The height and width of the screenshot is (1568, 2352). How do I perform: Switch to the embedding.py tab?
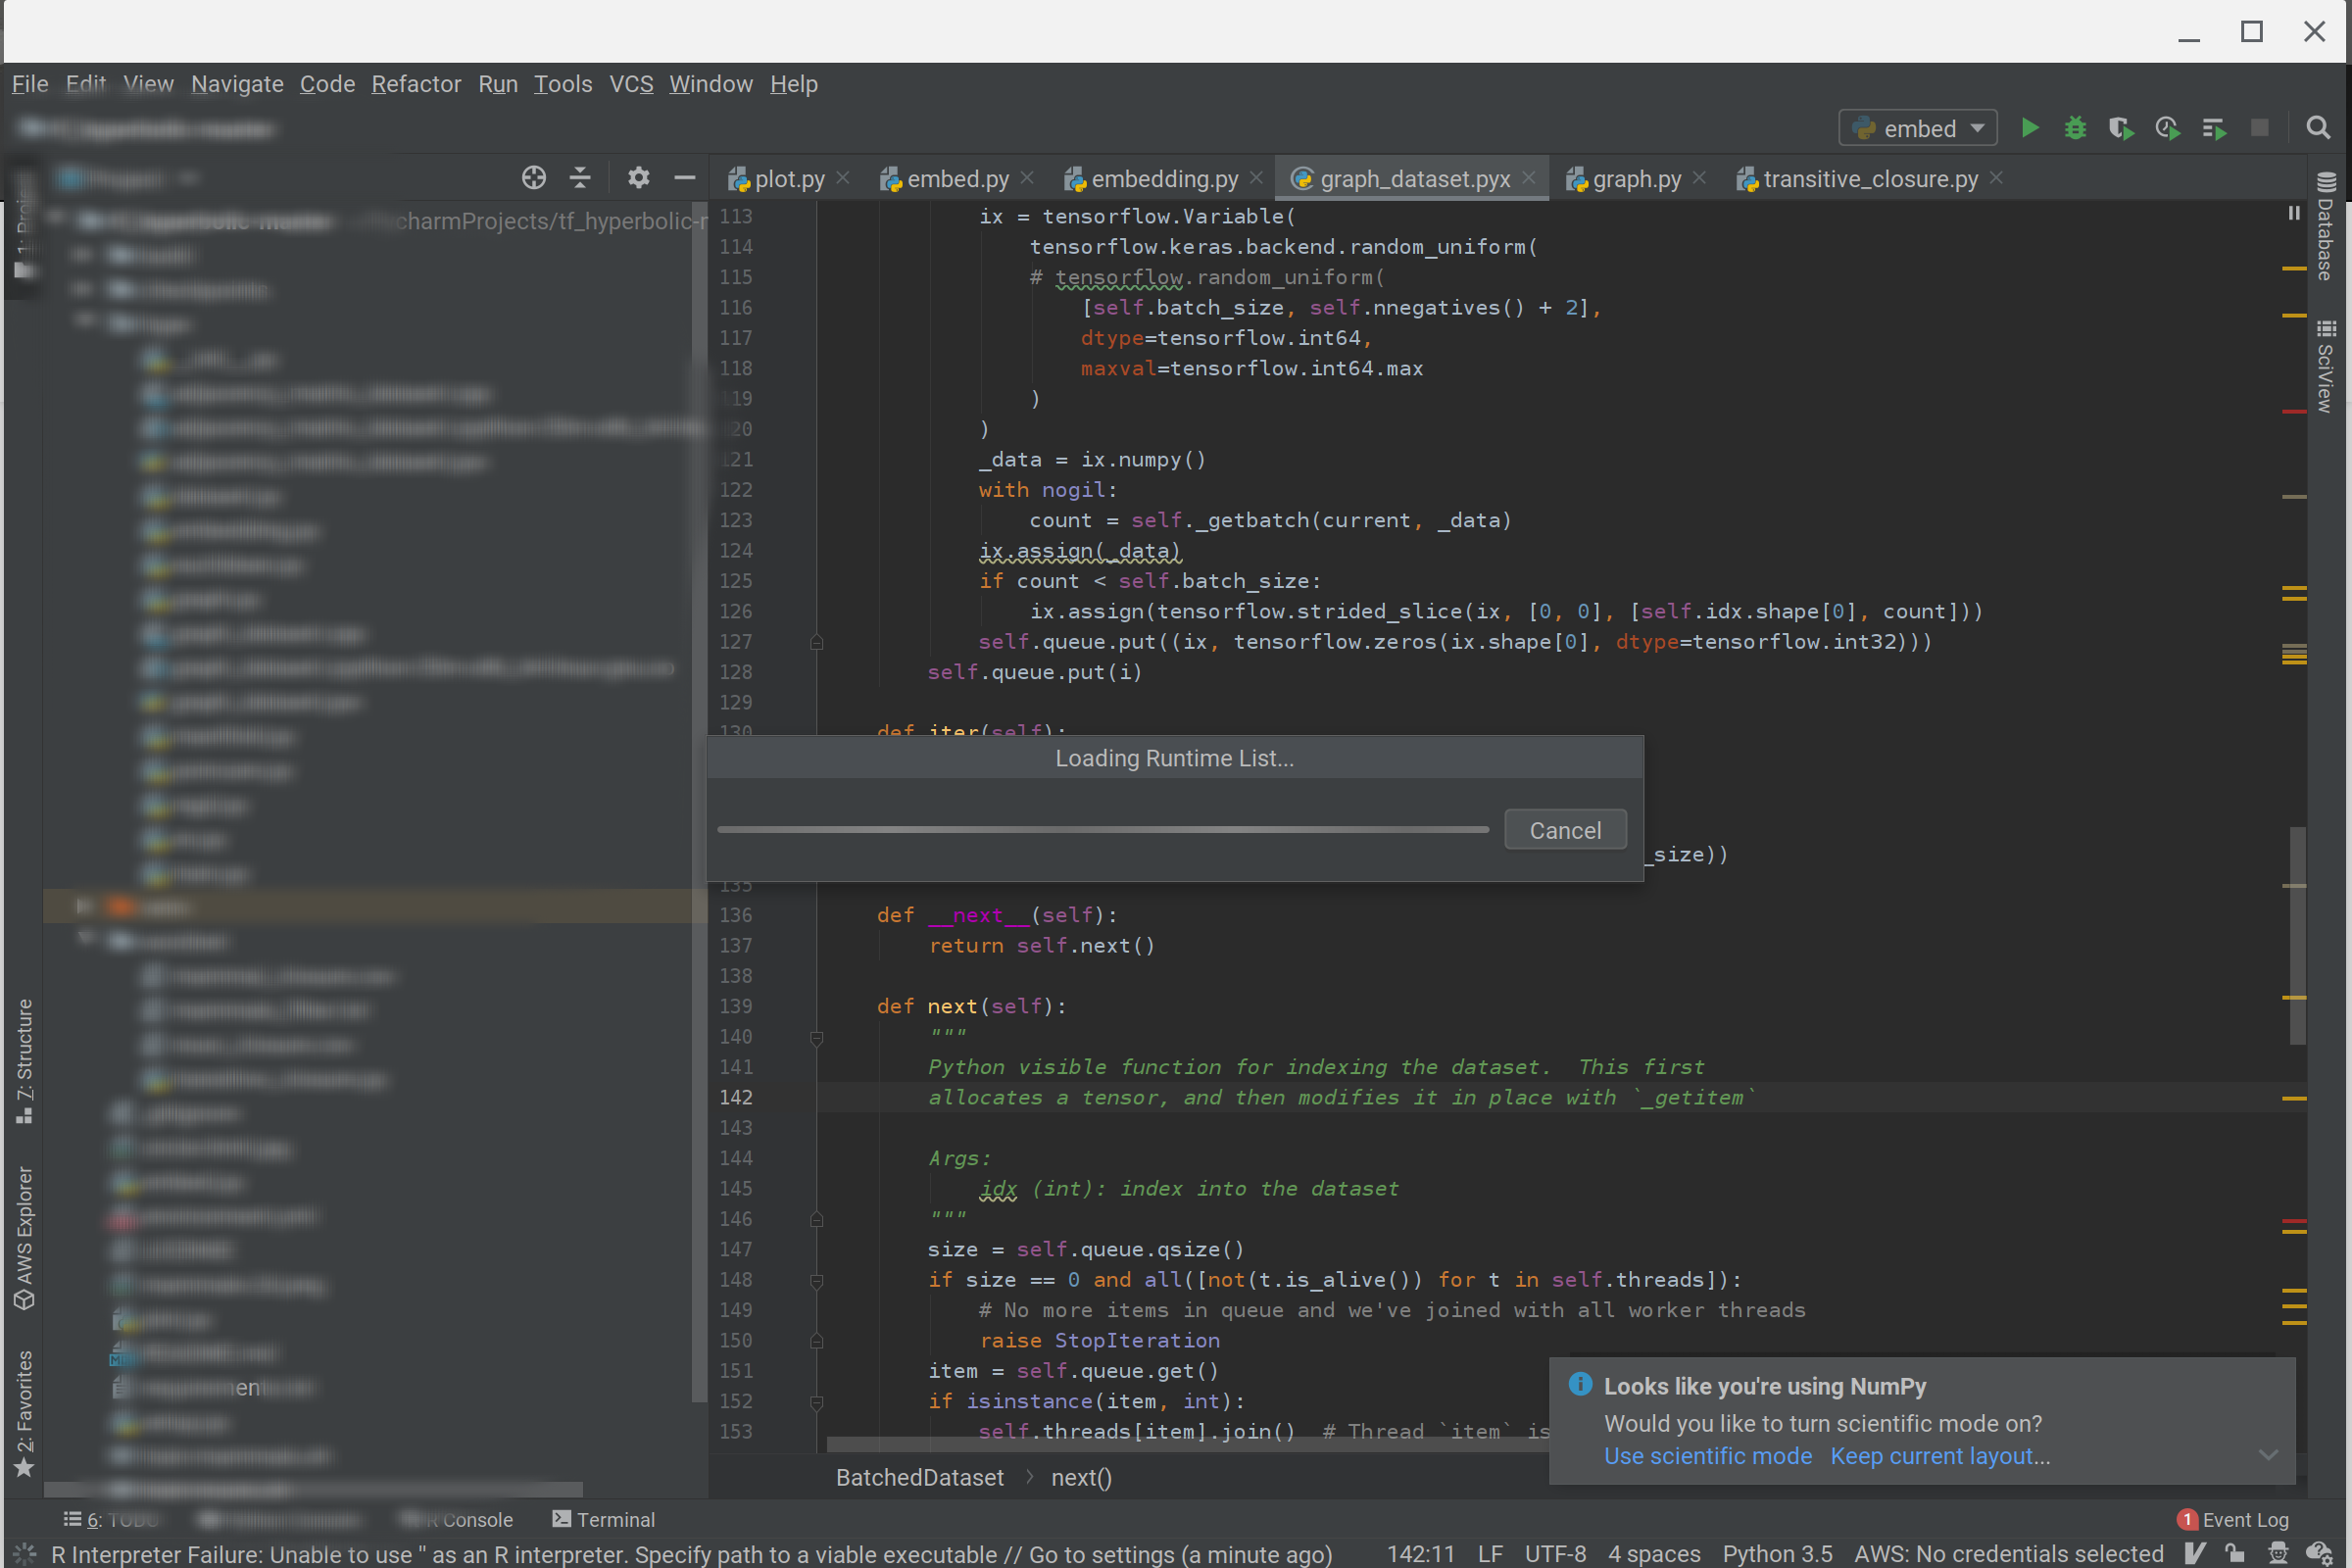(1163, 179)
